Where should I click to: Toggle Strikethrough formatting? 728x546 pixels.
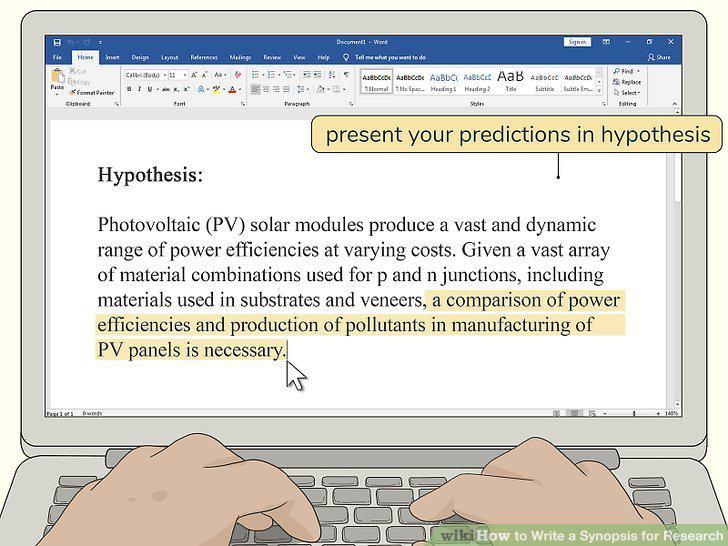point(166,89)
